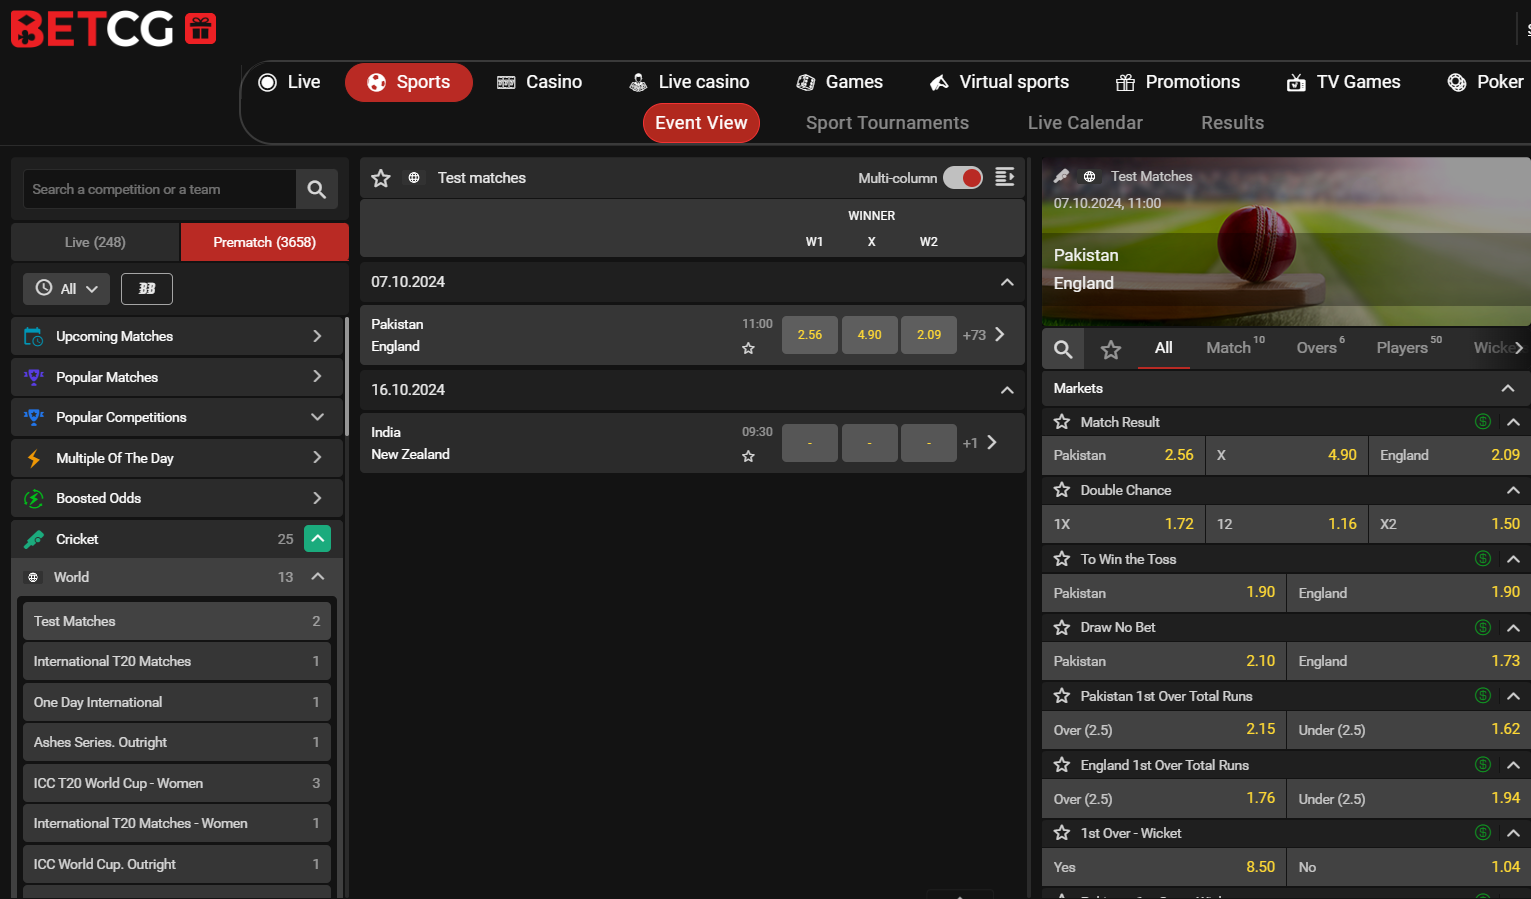Collapse the Markets header
Screen dimensions: 1531x899
(1508, 388)
